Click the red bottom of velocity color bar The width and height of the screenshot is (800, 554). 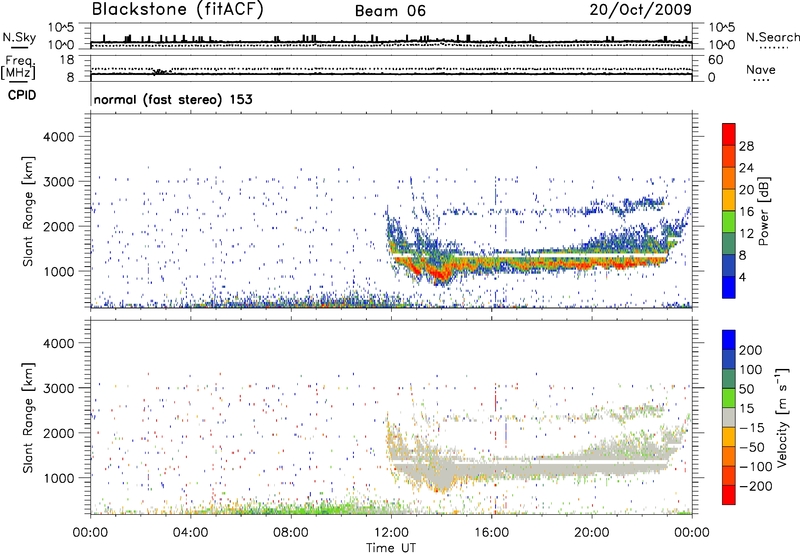pos(729,495)
